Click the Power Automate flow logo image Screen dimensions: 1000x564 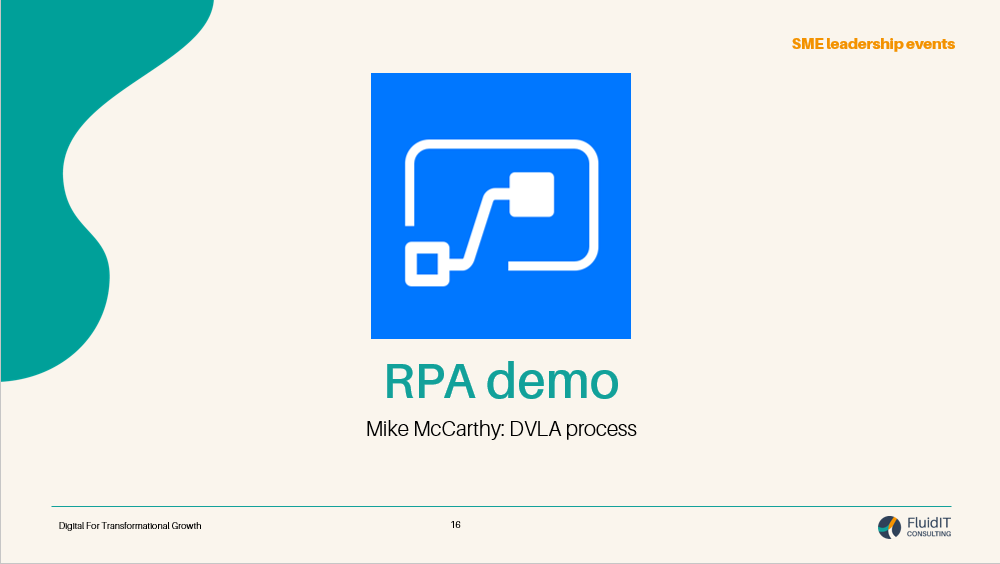501,205
